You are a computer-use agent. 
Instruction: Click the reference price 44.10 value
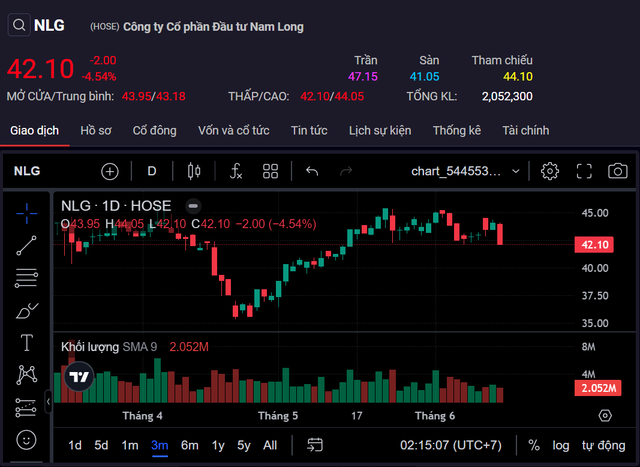point(518,77)
